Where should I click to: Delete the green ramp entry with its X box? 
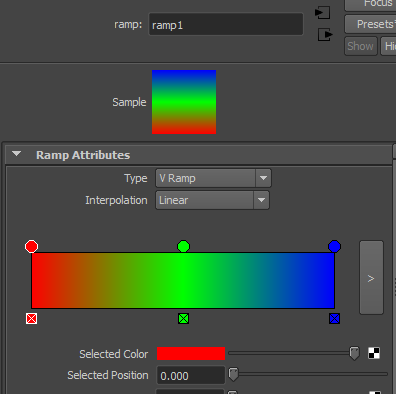pos(183,319)
